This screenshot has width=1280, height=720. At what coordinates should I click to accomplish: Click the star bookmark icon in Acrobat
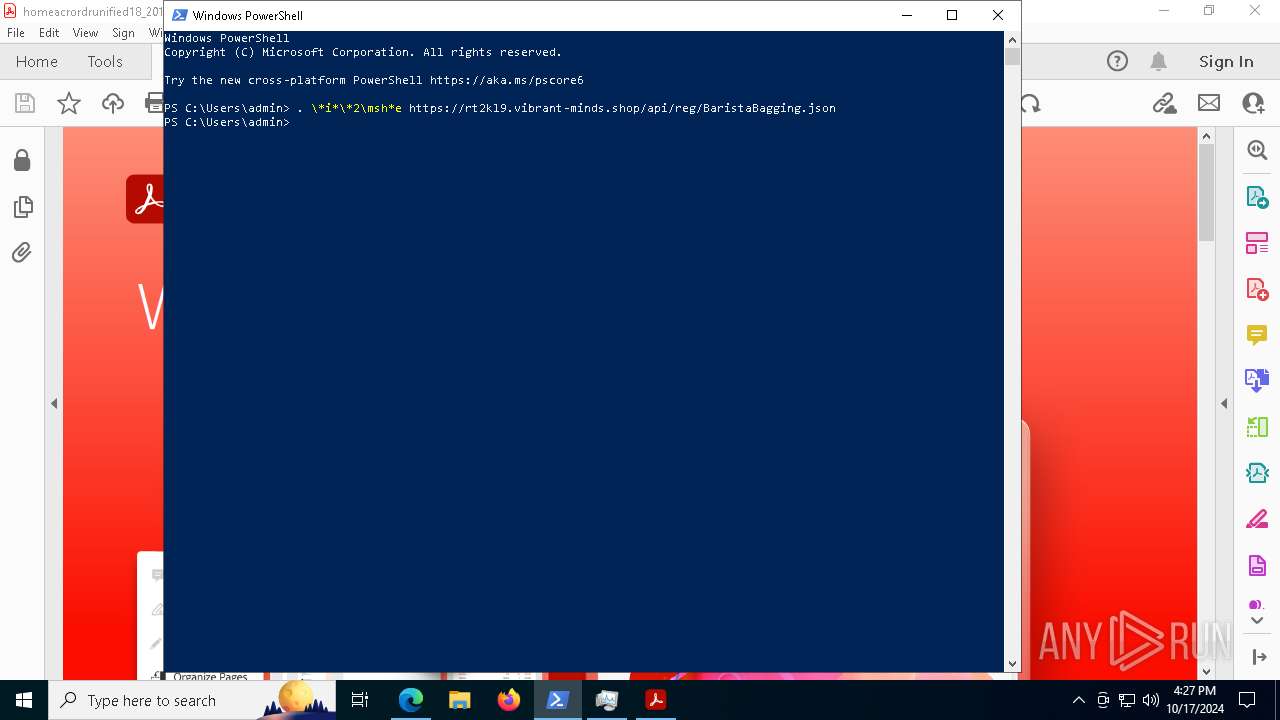click(x=69, y=103)
